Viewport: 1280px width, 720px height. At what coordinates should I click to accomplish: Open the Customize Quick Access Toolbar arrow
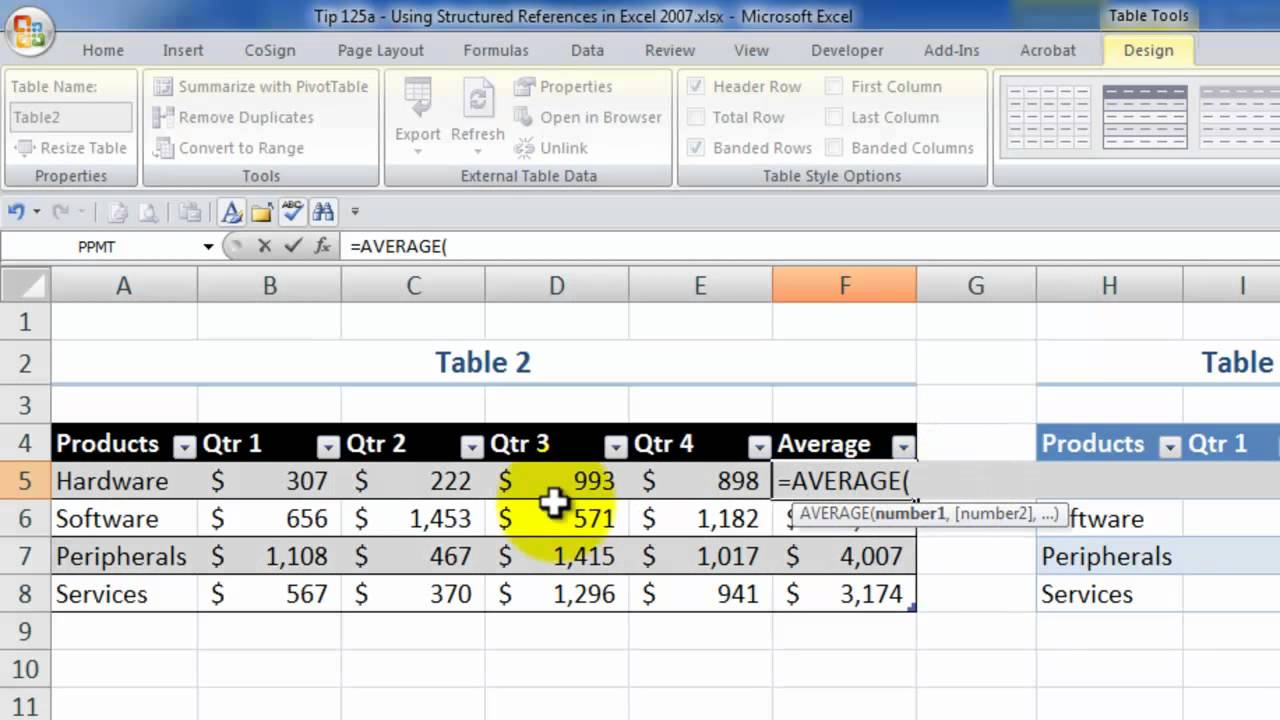click(354, 212)
